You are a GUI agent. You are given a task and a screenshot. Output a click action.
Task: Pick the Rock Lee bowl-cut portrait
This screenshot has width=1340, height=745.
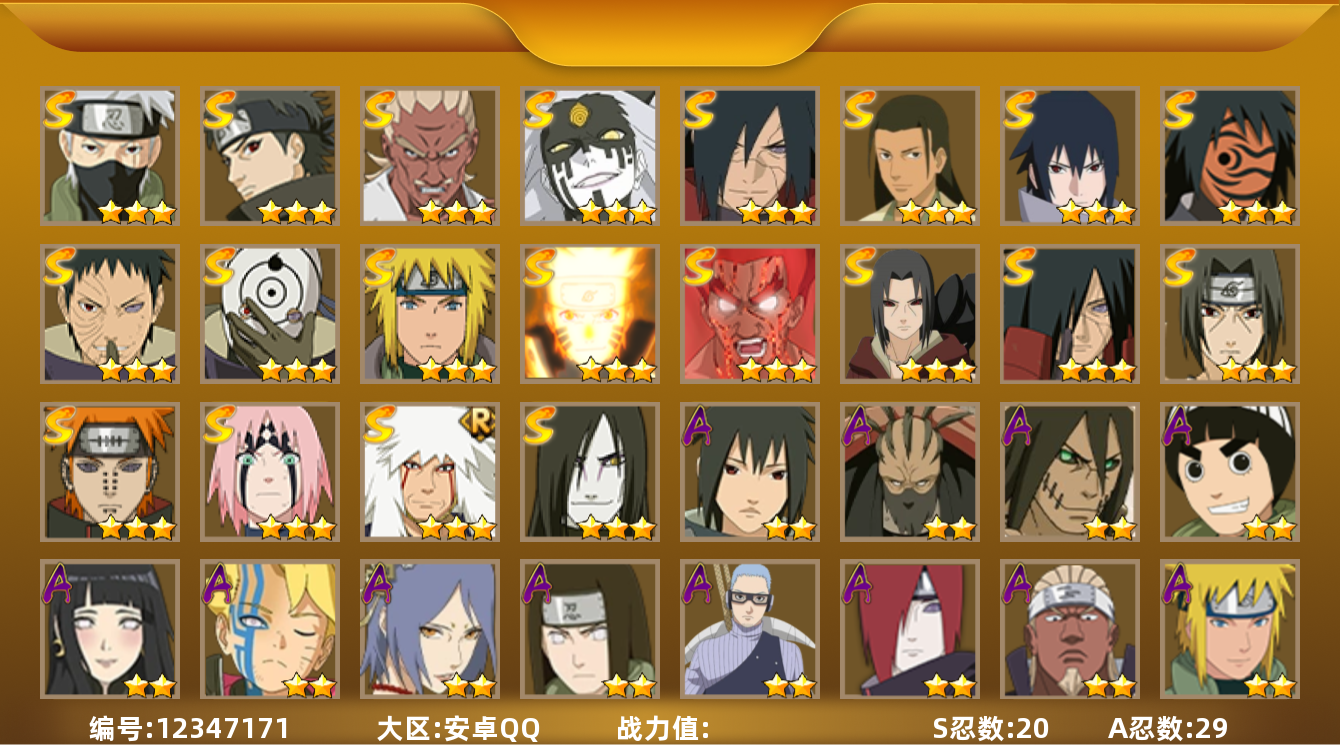(x=1229, y=472)
